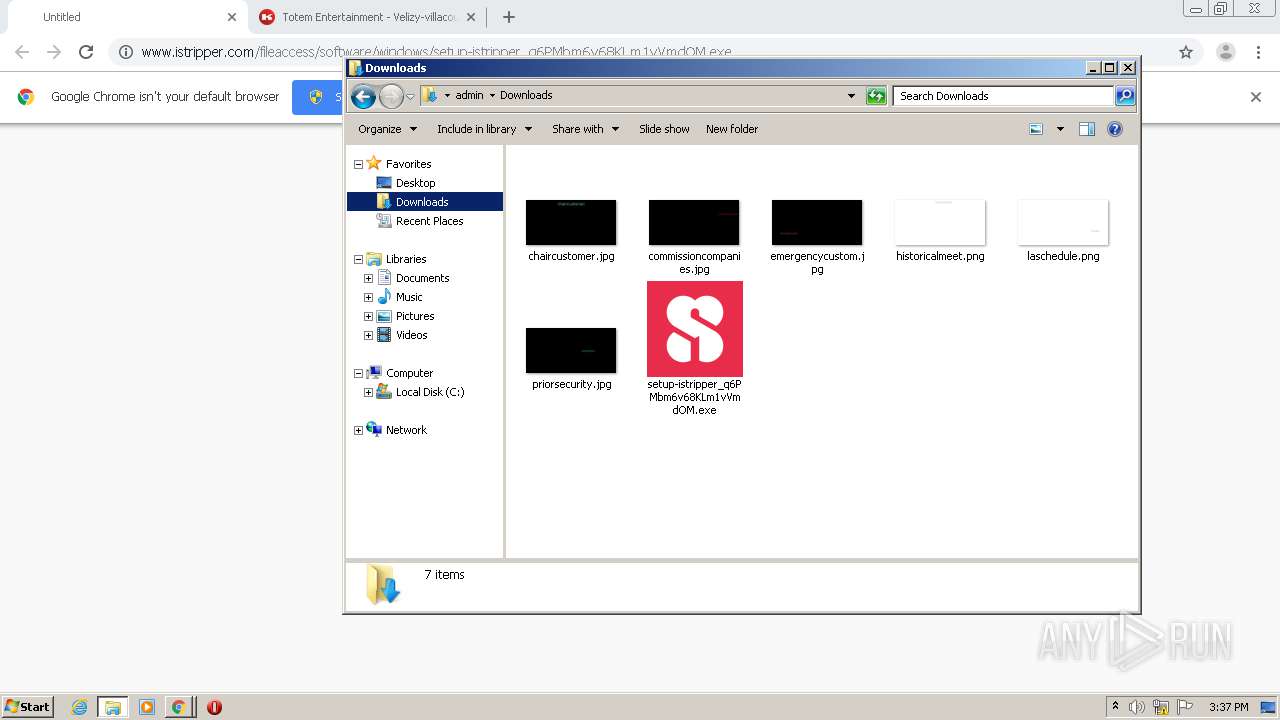Click Downloads breadcrumb in address bar
The width and height of the screenshot is (1280, 720).
[526, 96]
